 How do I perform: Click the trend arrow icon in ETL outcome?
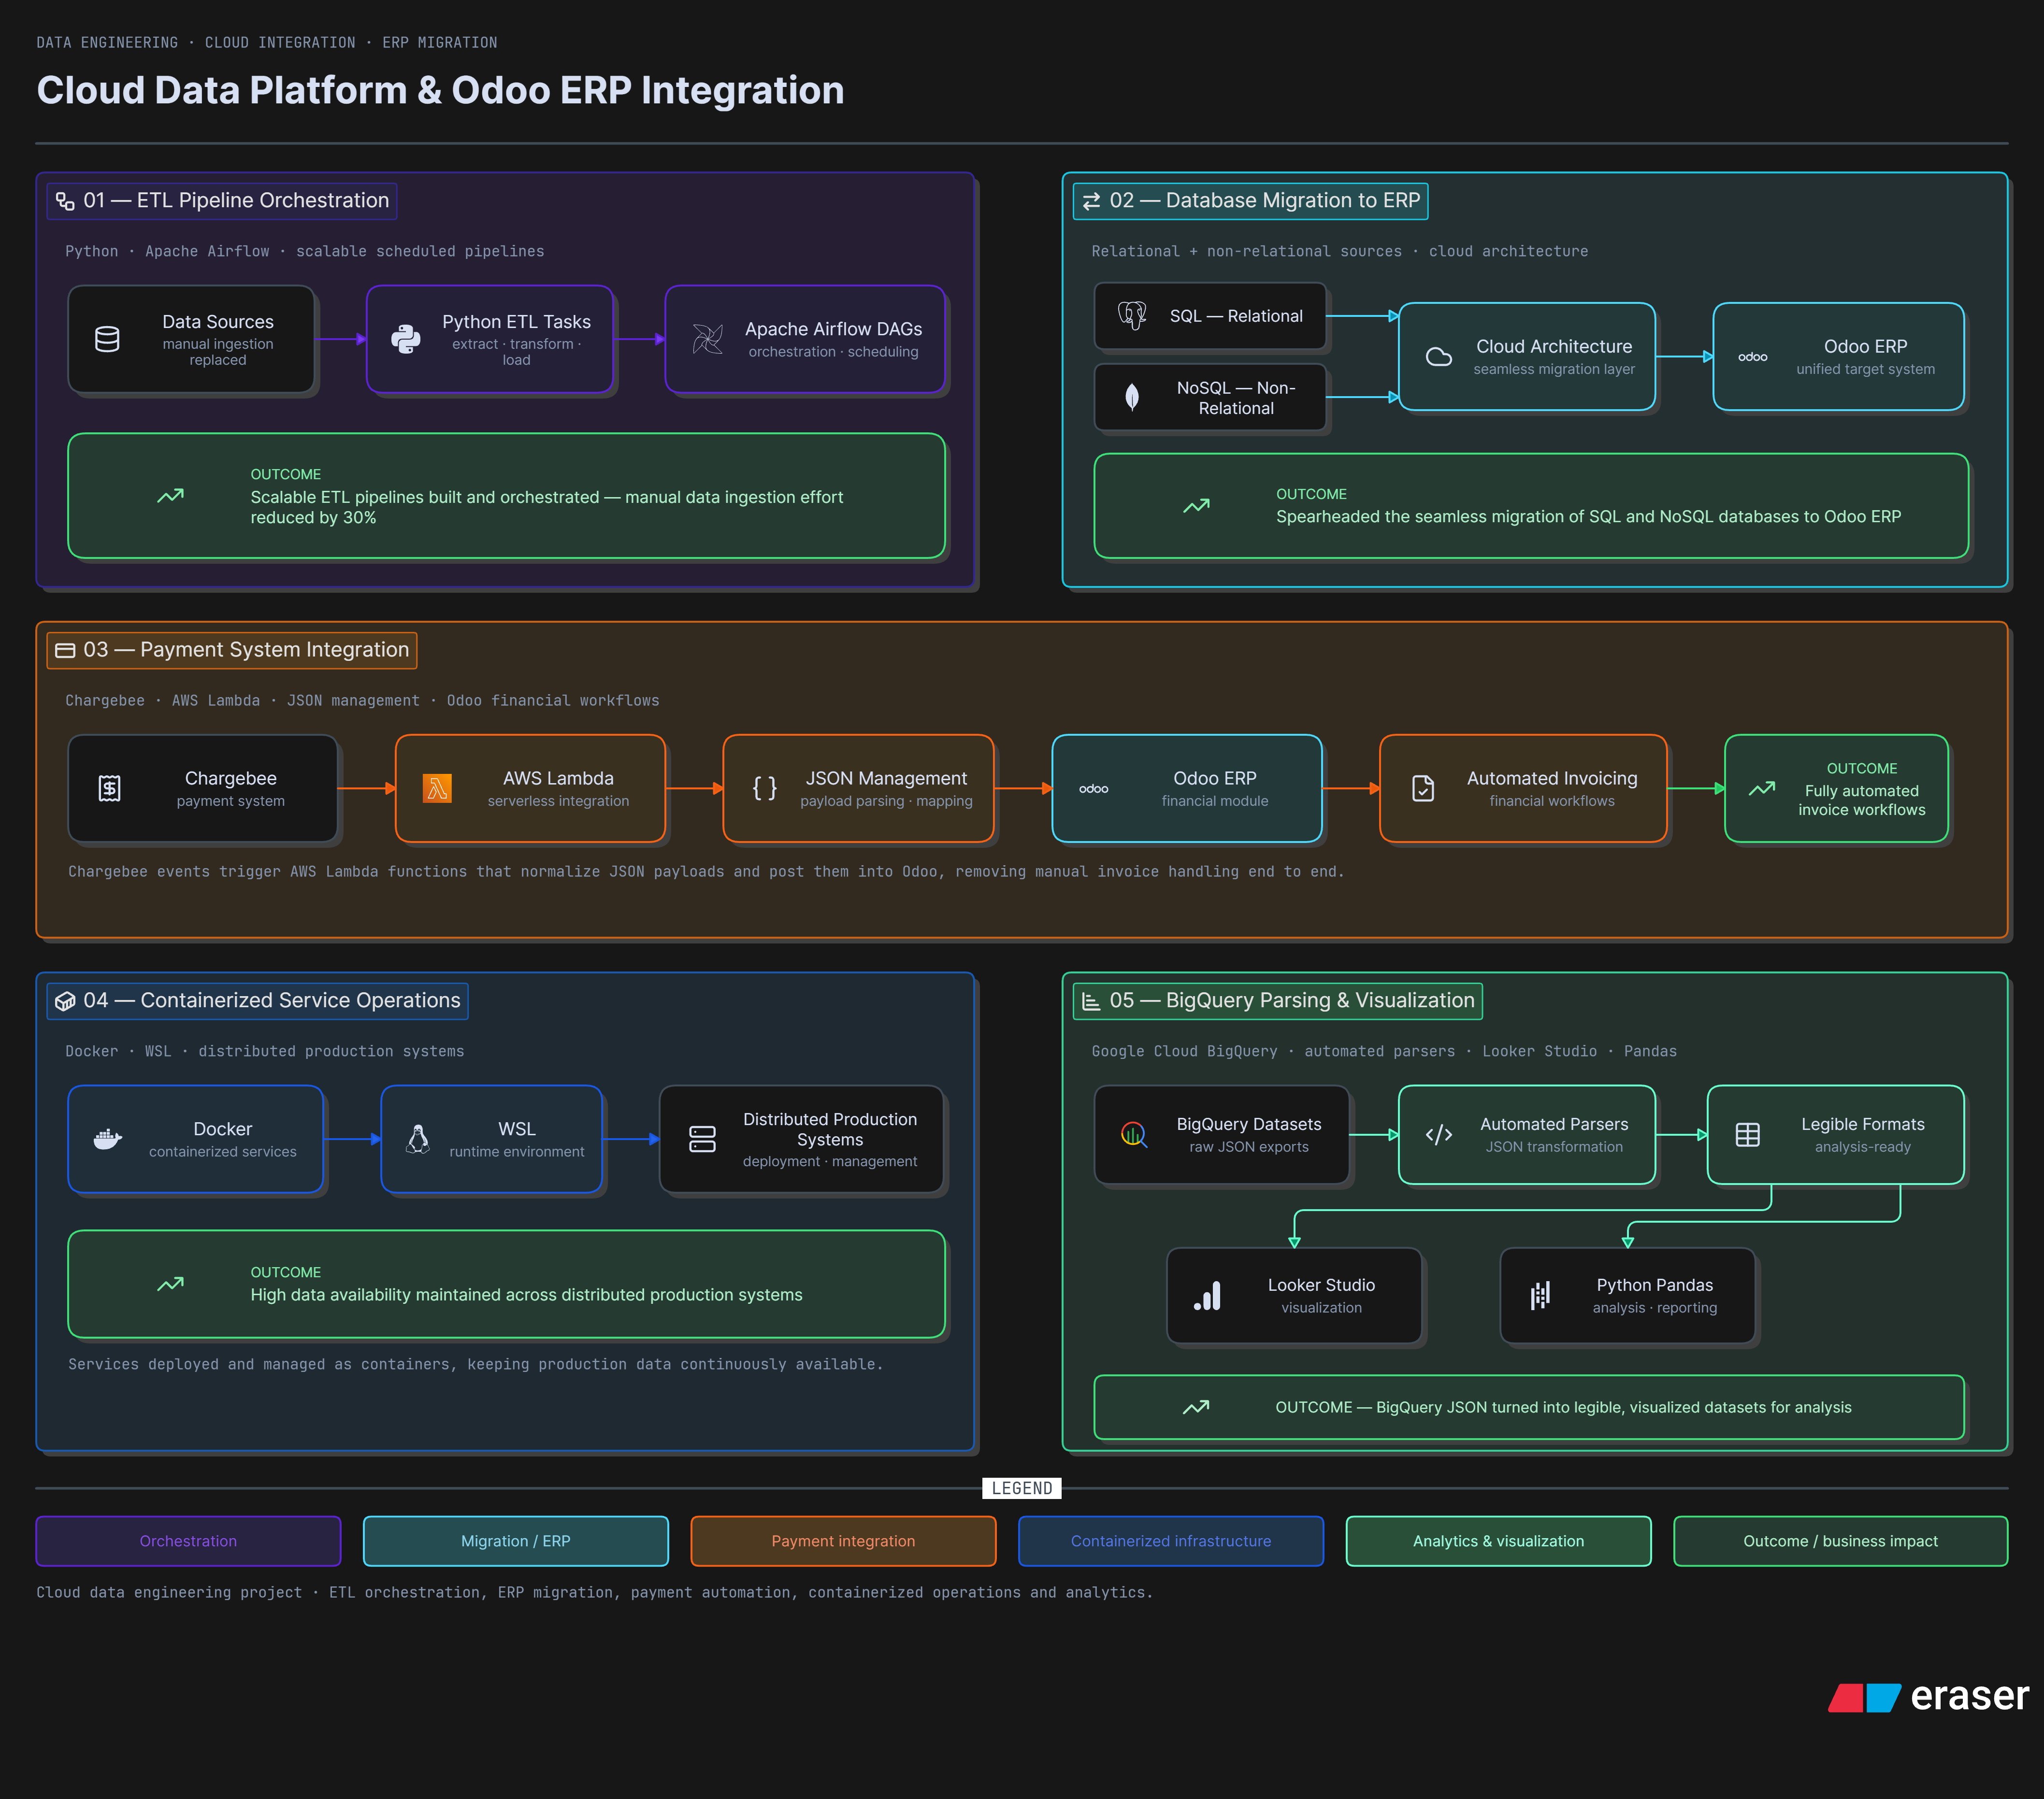tap(170, 496)
